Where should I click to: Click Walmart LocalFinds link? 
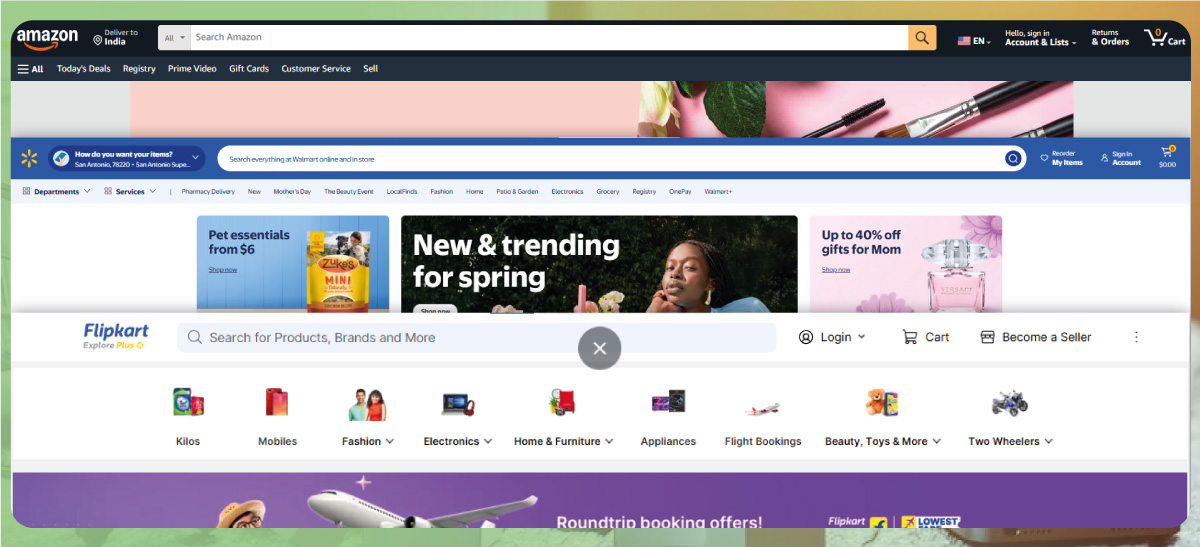pyautogui.click(x=402, y=191)
